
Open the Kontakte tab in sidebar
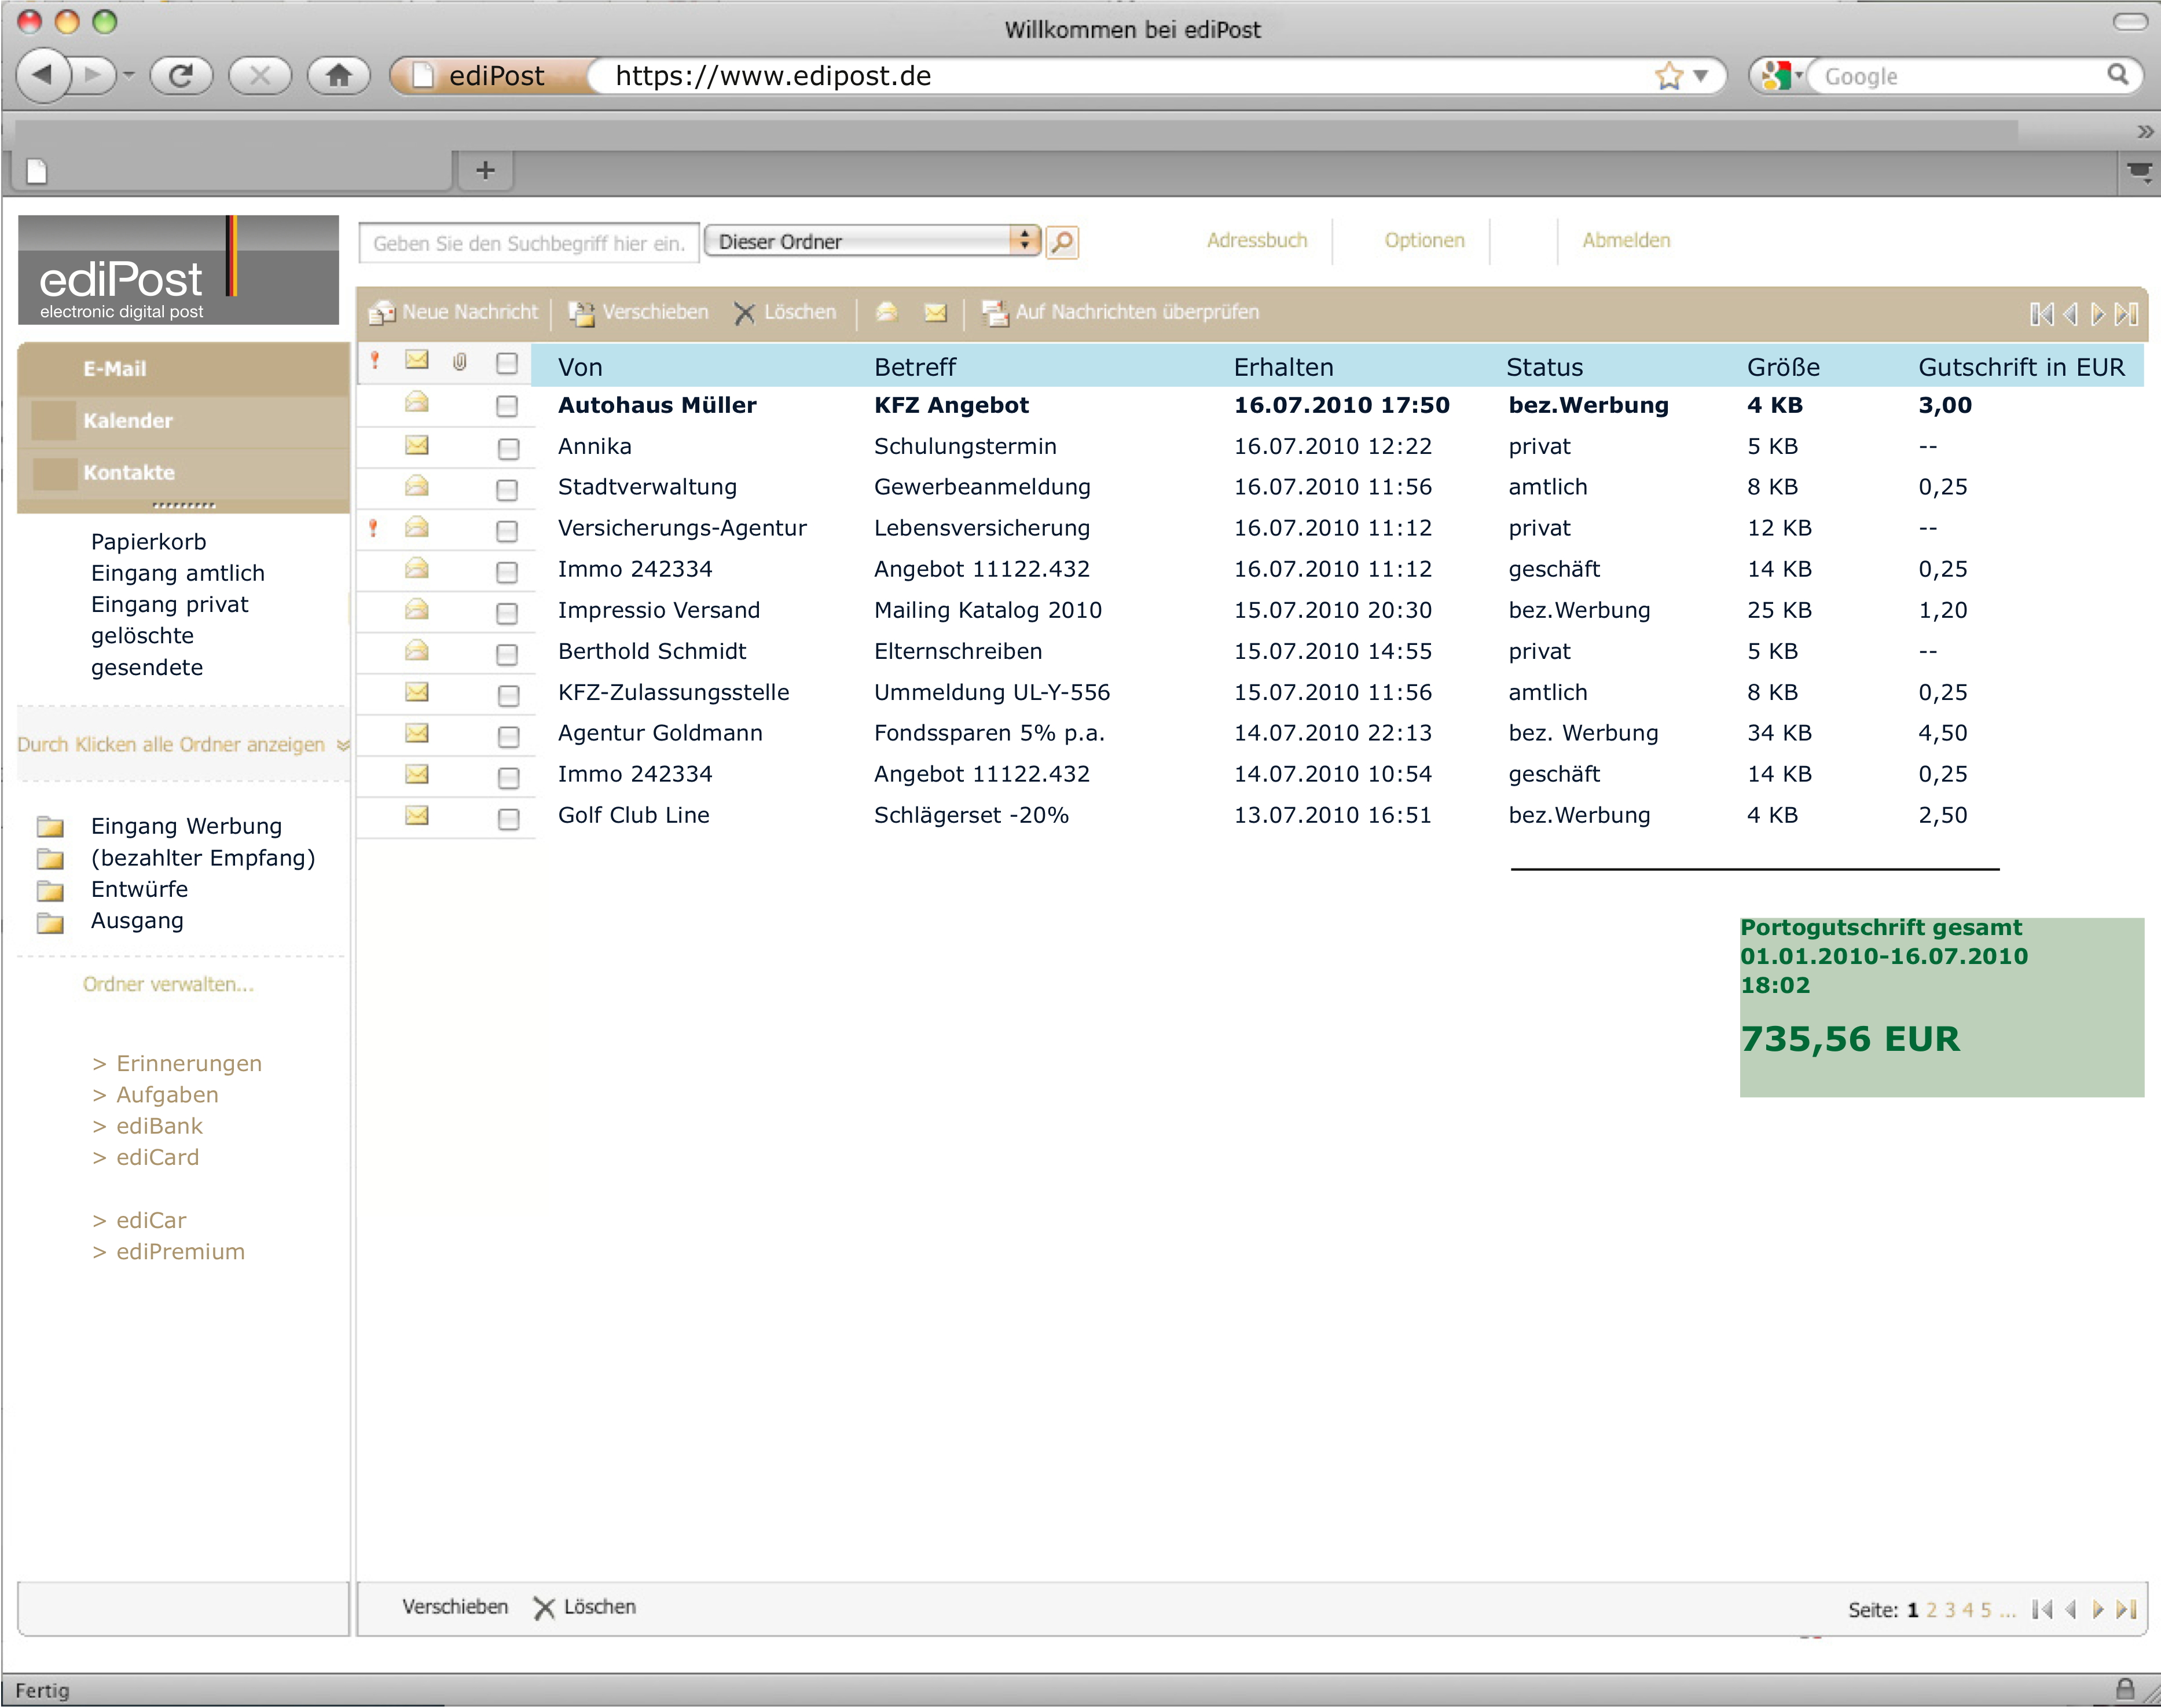coord(128,473)
